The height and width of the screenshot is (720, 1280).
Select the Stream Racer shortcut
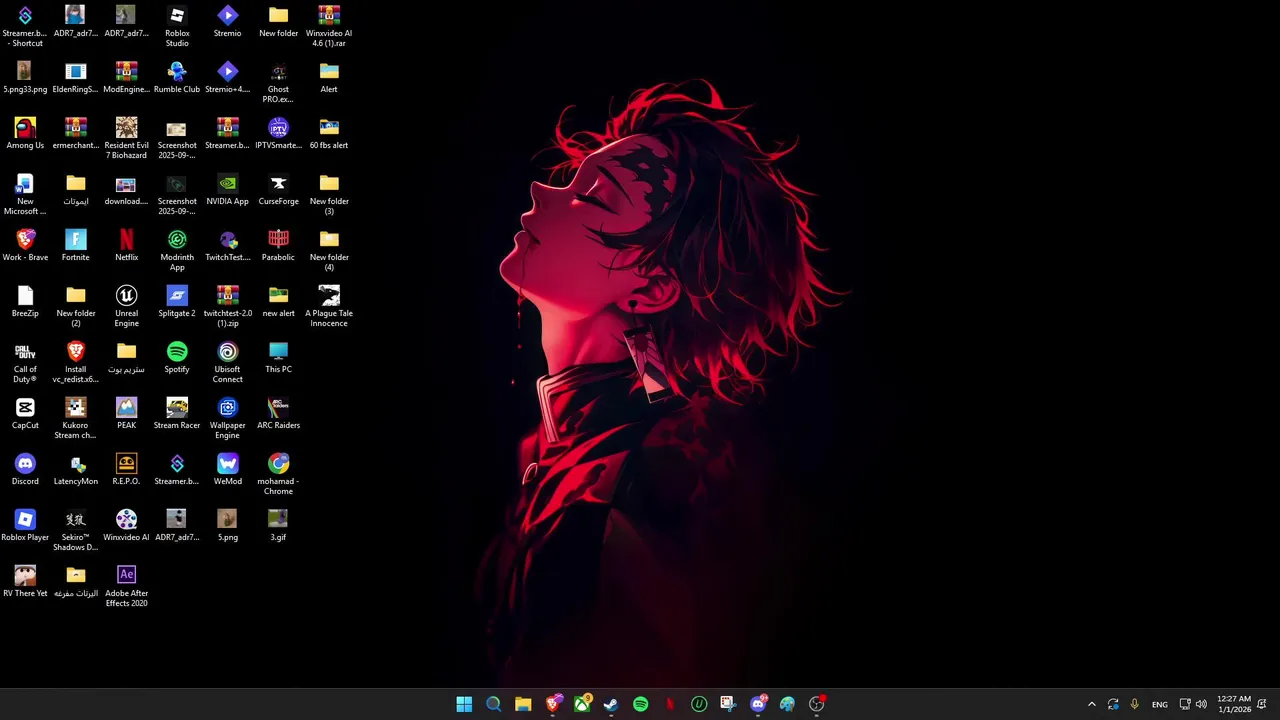click(x=177, y=413)
